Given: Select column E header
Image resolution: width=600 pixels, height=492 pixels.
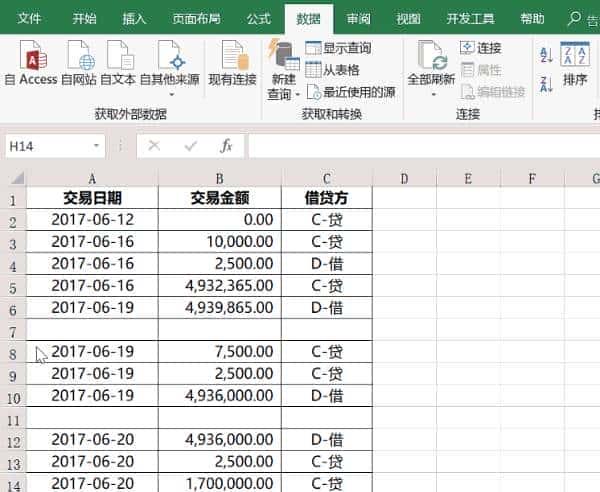Looking at the screenshot, I should [x=468, y=179].
